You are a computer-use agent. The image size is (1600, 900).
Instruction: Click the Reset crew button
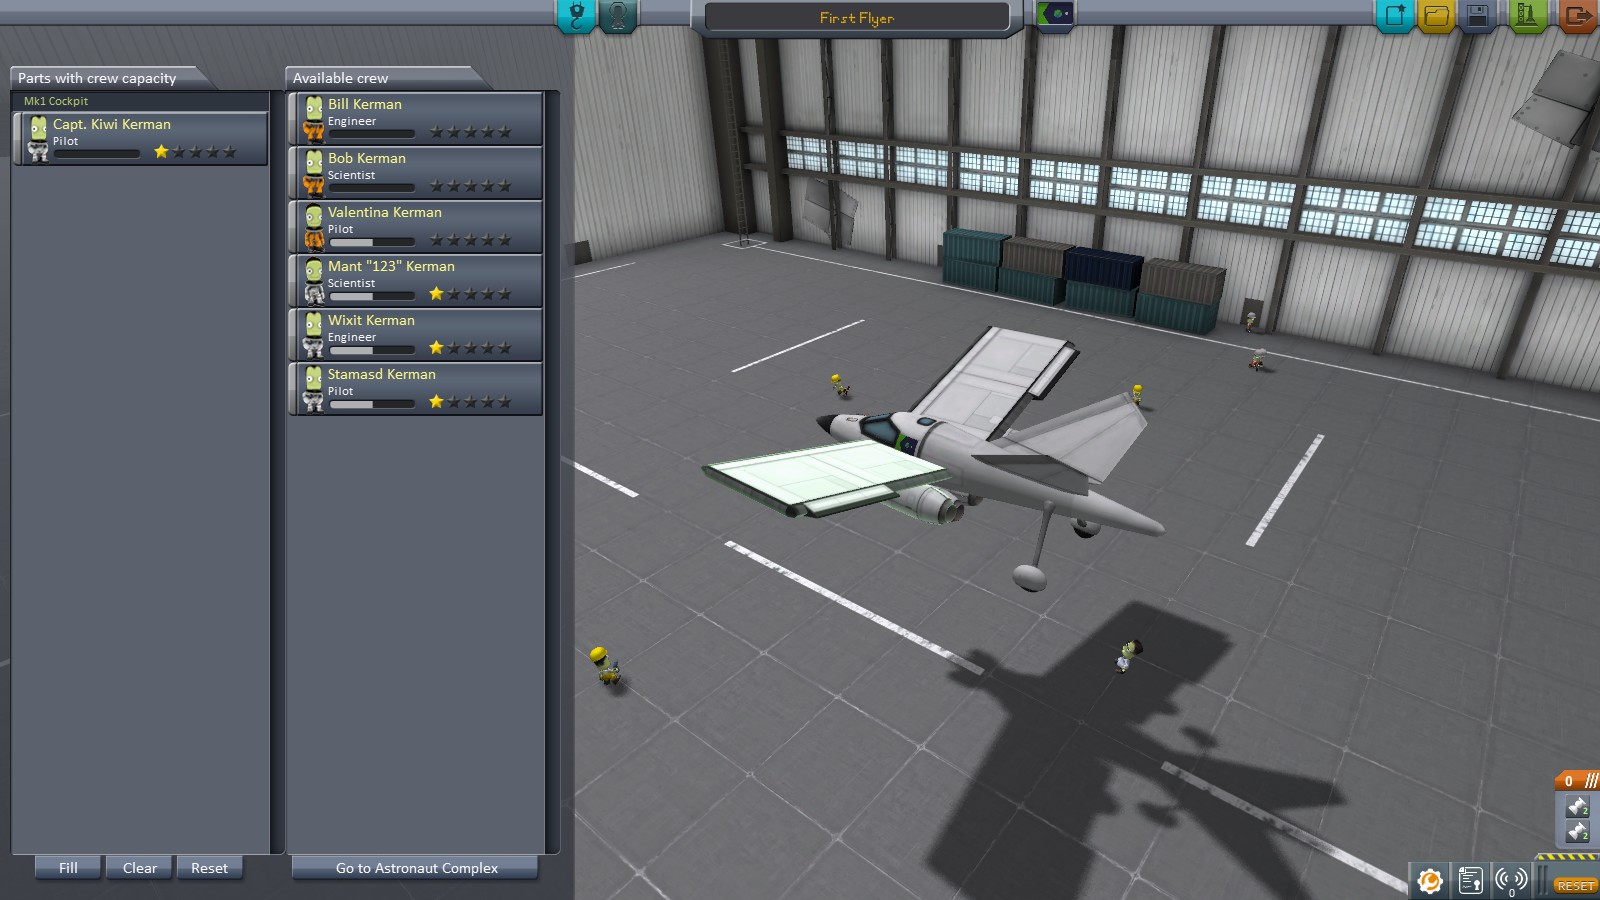click(210, 868)
